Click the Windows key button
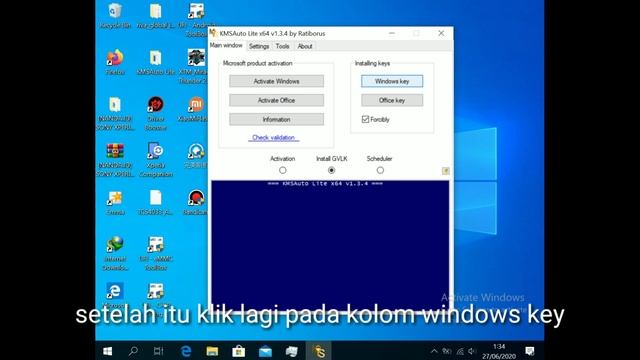Image resolution: width=640 pixels, height=360 pixels. pyautogui.click(x=392, y=81)
